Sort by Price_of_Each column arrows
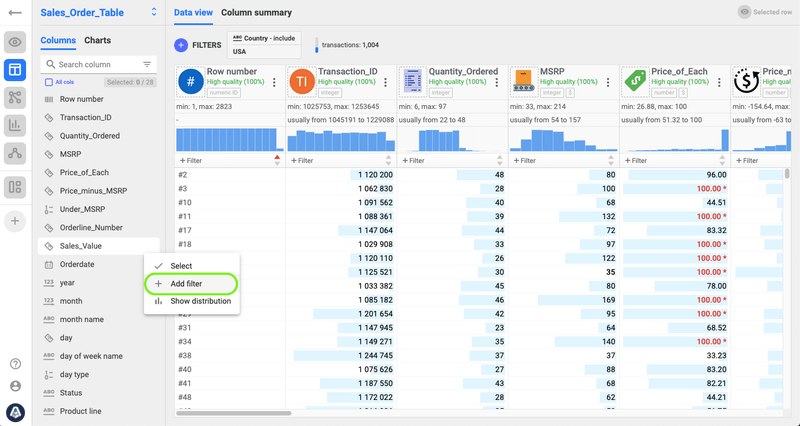 click(x=722, y=160)
